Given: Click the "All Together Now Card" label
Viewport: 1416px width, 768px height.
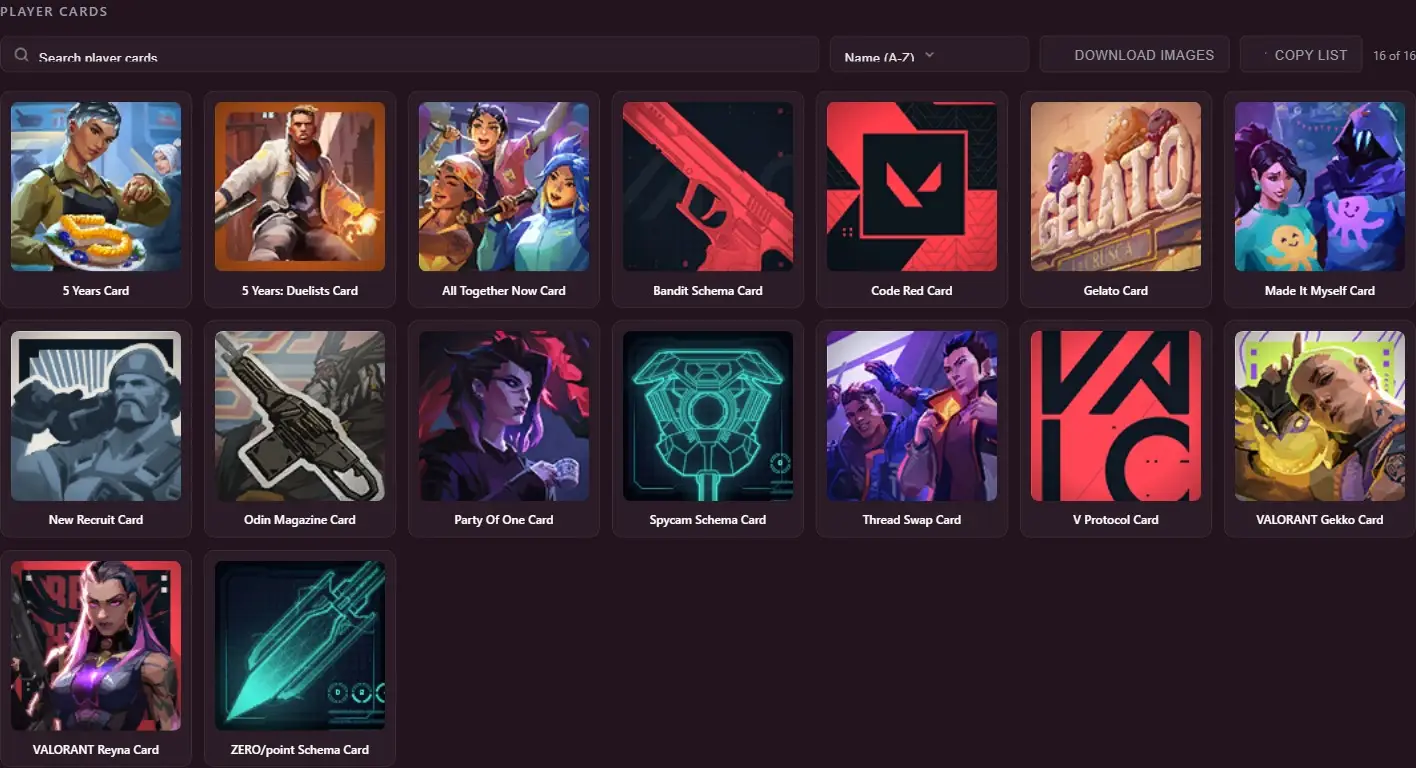Looking at the screenshot, I should [x=504, y=291].
